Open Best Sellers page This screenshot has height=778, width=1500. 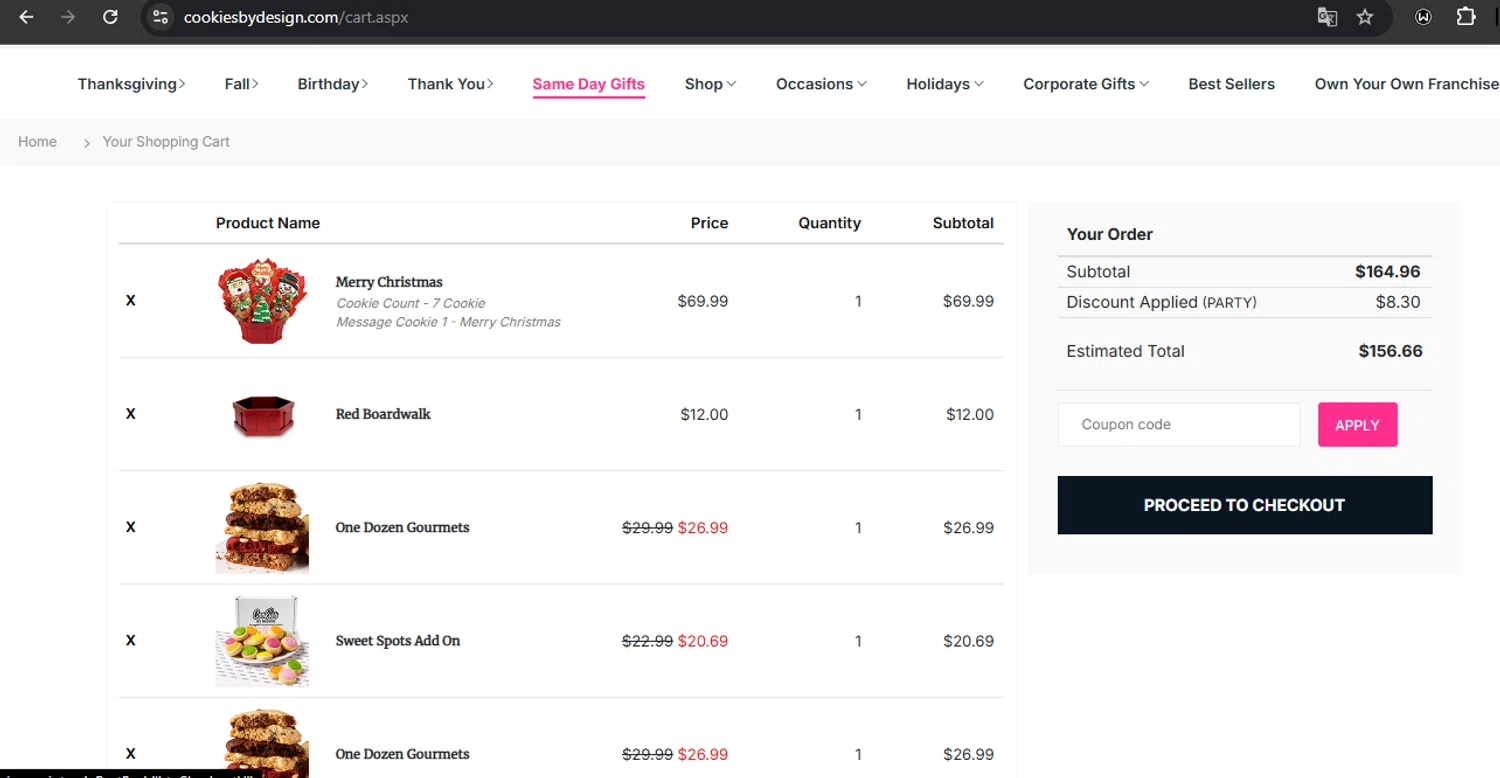coord(1231,84)
